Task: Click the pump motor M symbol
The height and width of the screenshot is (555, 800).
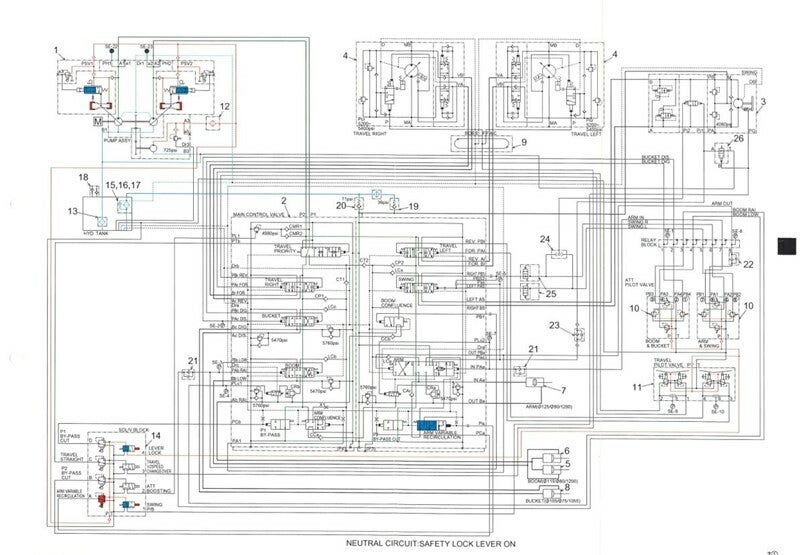Action: [98, 121]
